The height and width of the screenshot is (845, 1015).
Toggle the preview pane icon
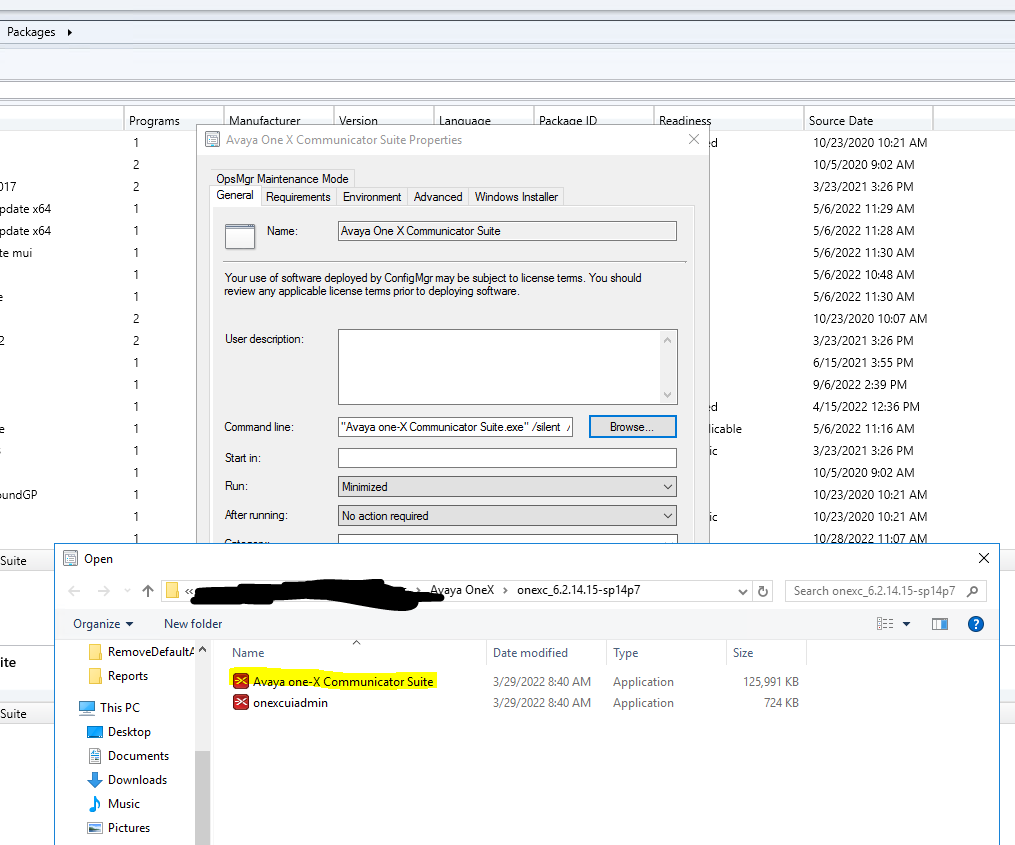[x=940, y=624]
